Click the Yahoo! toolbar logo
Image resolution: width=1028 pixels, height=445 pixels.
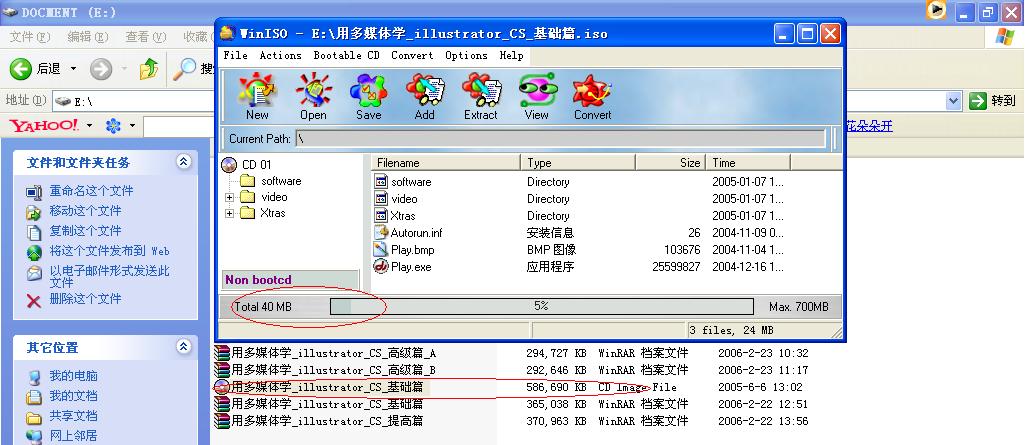(44, 125)
